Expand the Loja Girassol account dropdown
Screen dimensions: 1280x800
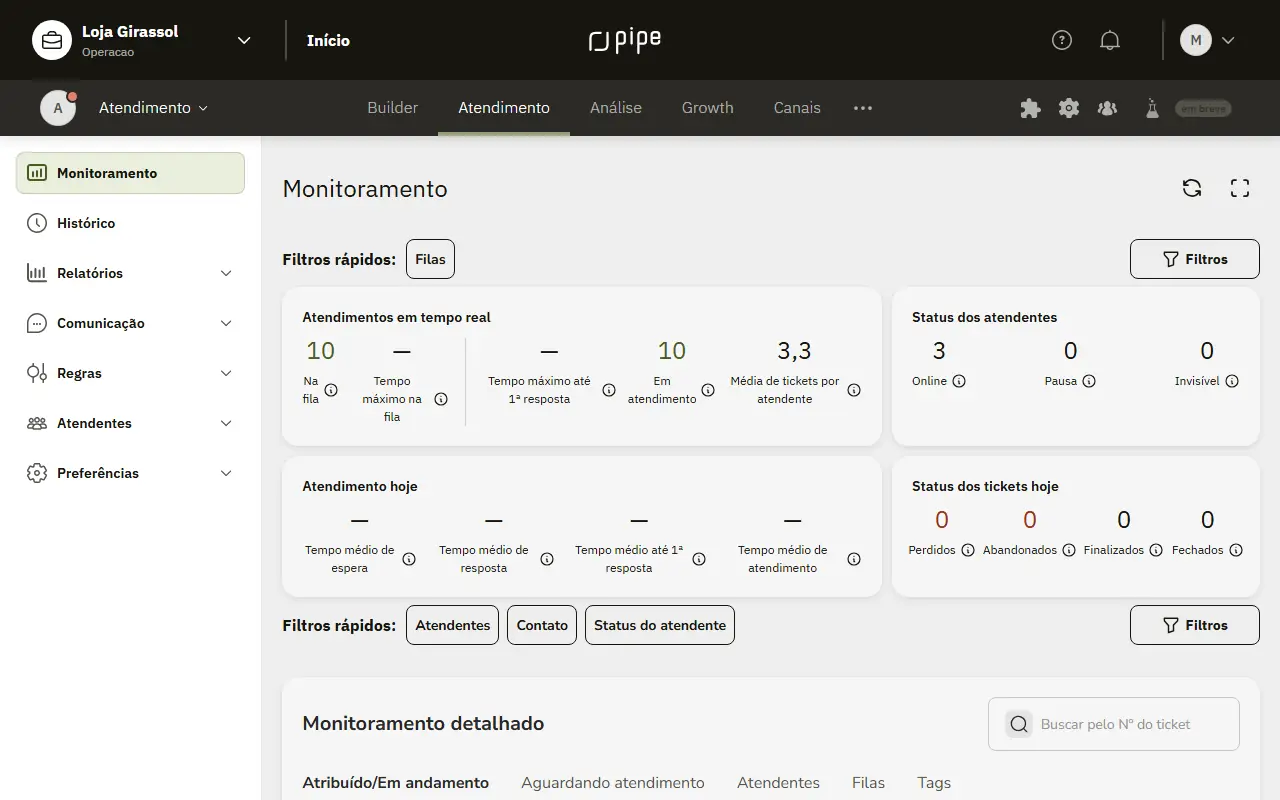(x=244, y=40)
